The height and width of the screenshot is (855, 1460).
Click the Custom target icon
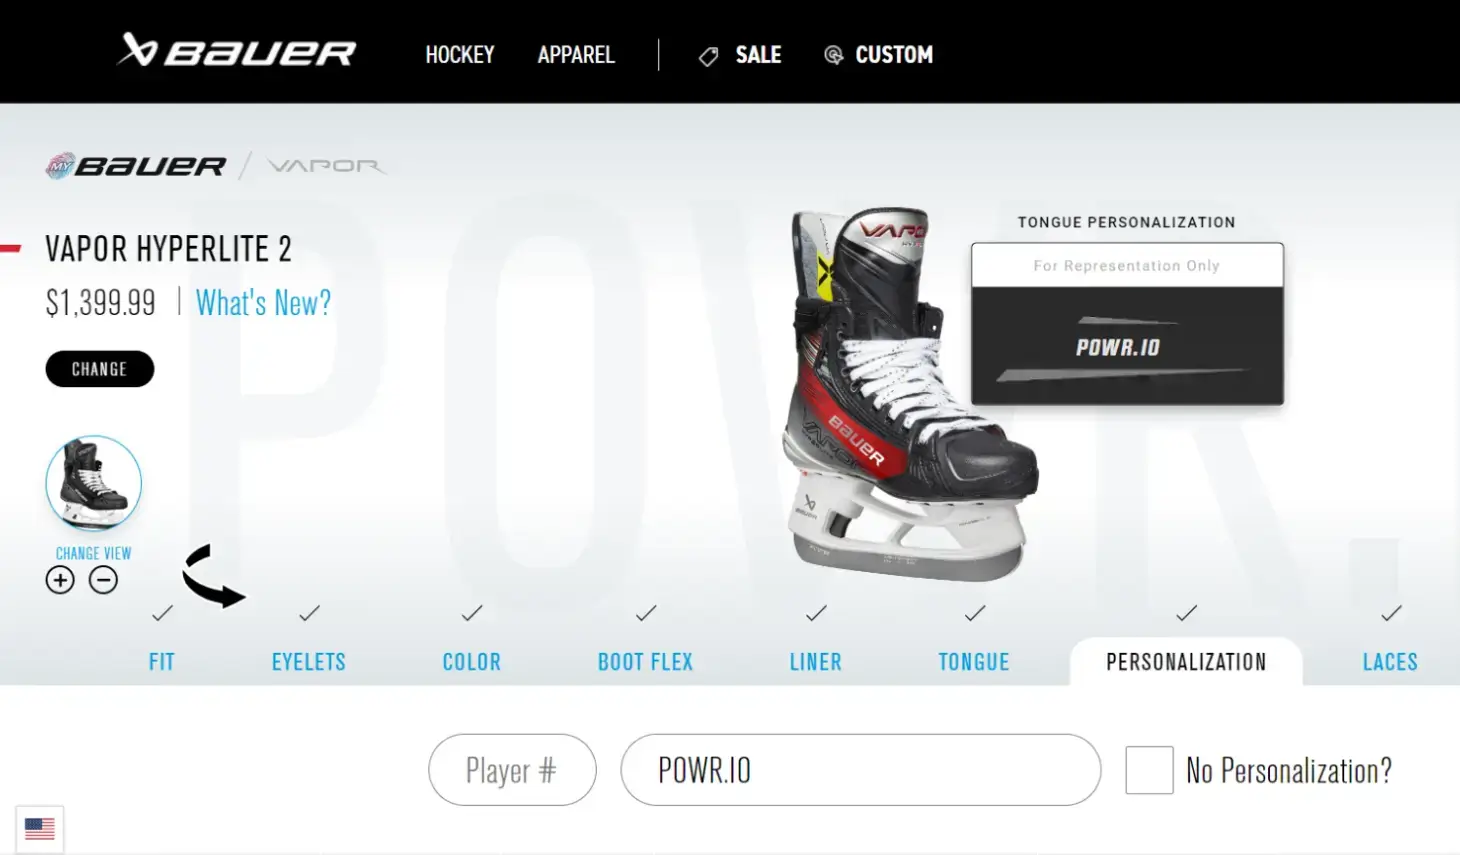coord(833,55)
